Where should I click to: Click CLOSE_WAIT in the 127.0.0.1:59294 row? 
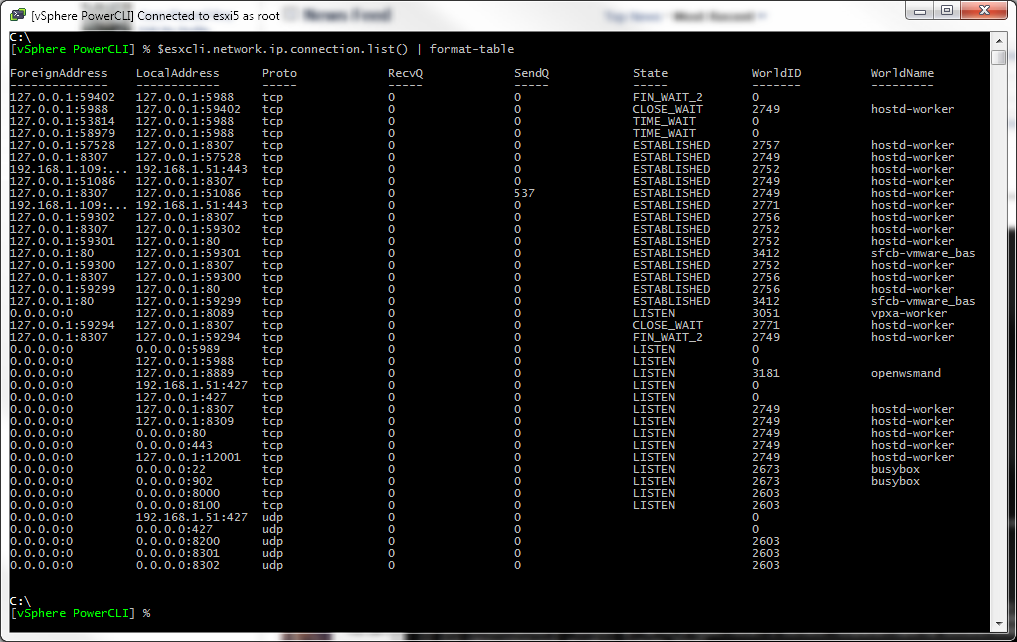[x=667, y=326]
